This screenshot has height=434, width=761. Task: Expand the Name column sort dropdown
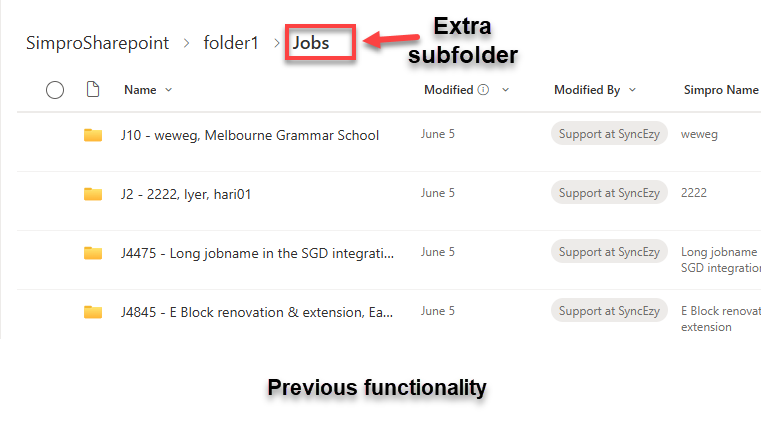168,90
